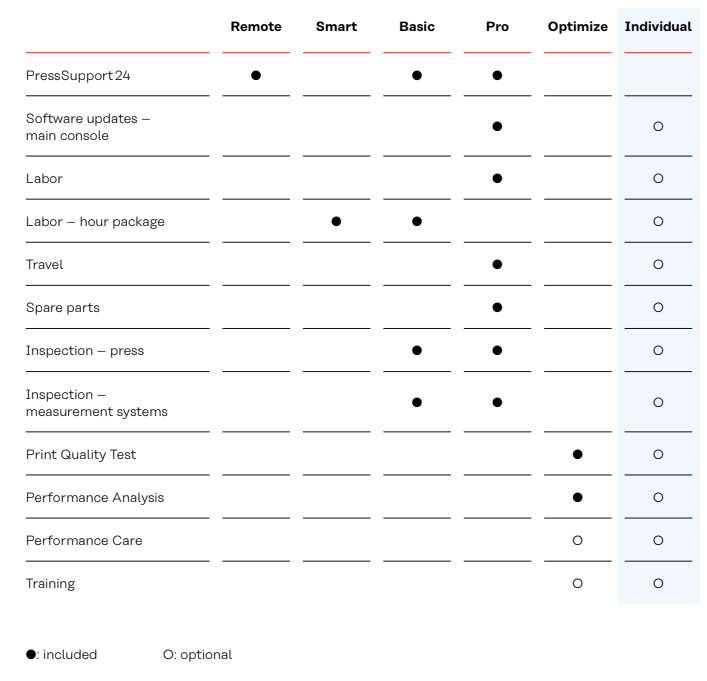The width and height of the screenshot is (707, 681).
Task: Click the filled dot for PressSupport24 under Remote
Action: tap(256, 75)
